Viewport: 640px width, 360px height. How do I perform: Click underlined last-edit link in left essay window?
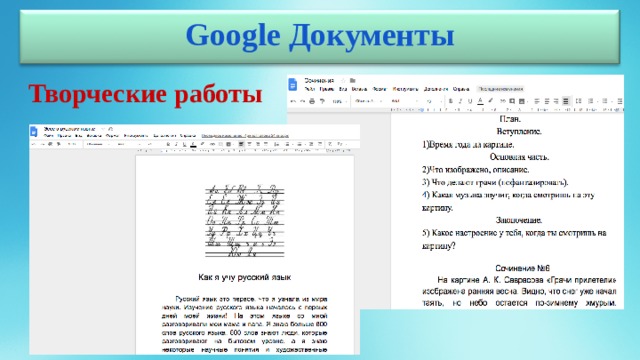(245, 136)
